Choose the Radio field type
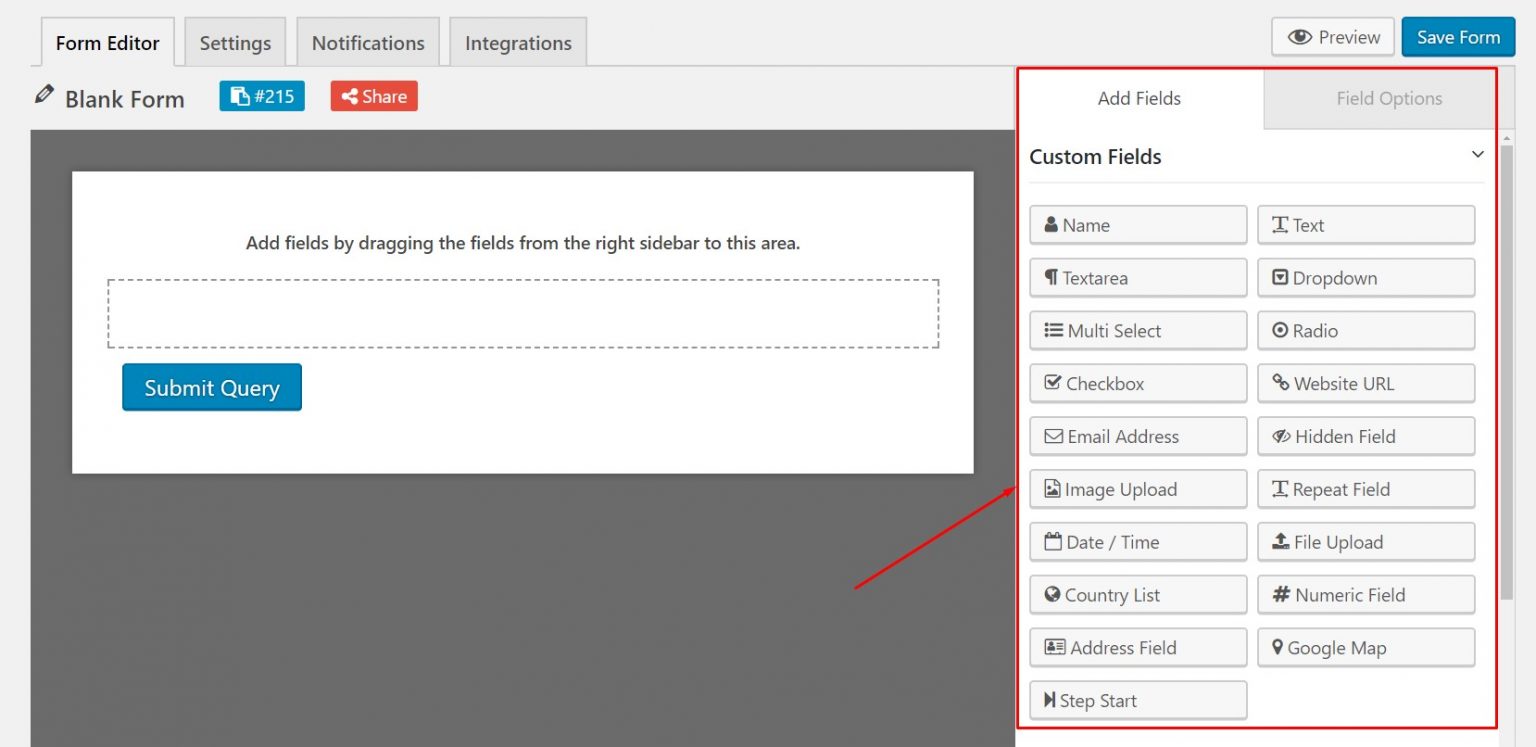 click(1282, 330)
